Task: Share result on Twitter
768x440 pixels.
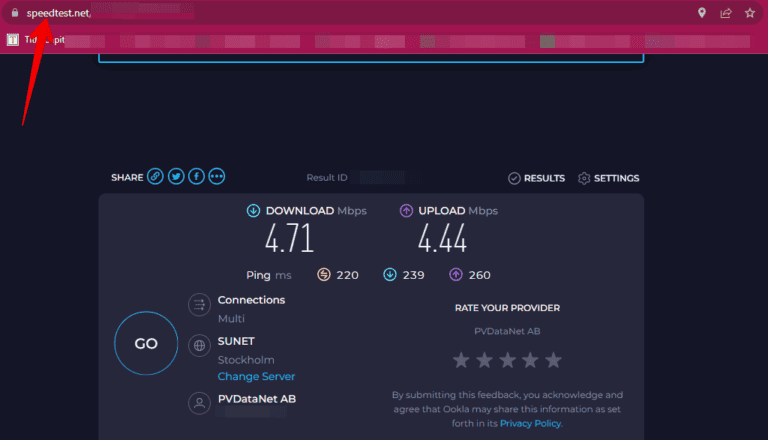Action: coord(176,177)
